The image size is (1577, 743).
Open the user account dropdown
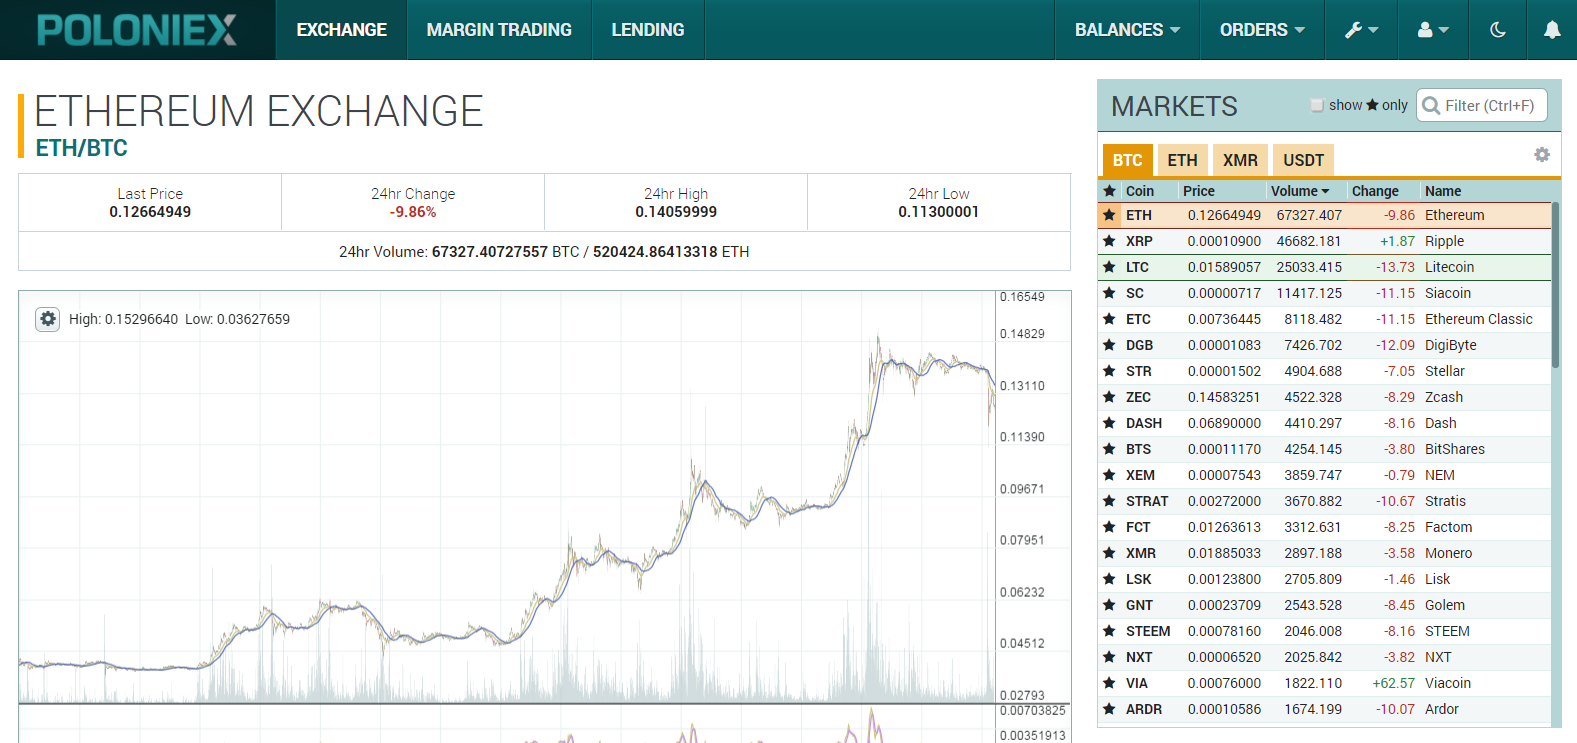point(1433,30)
